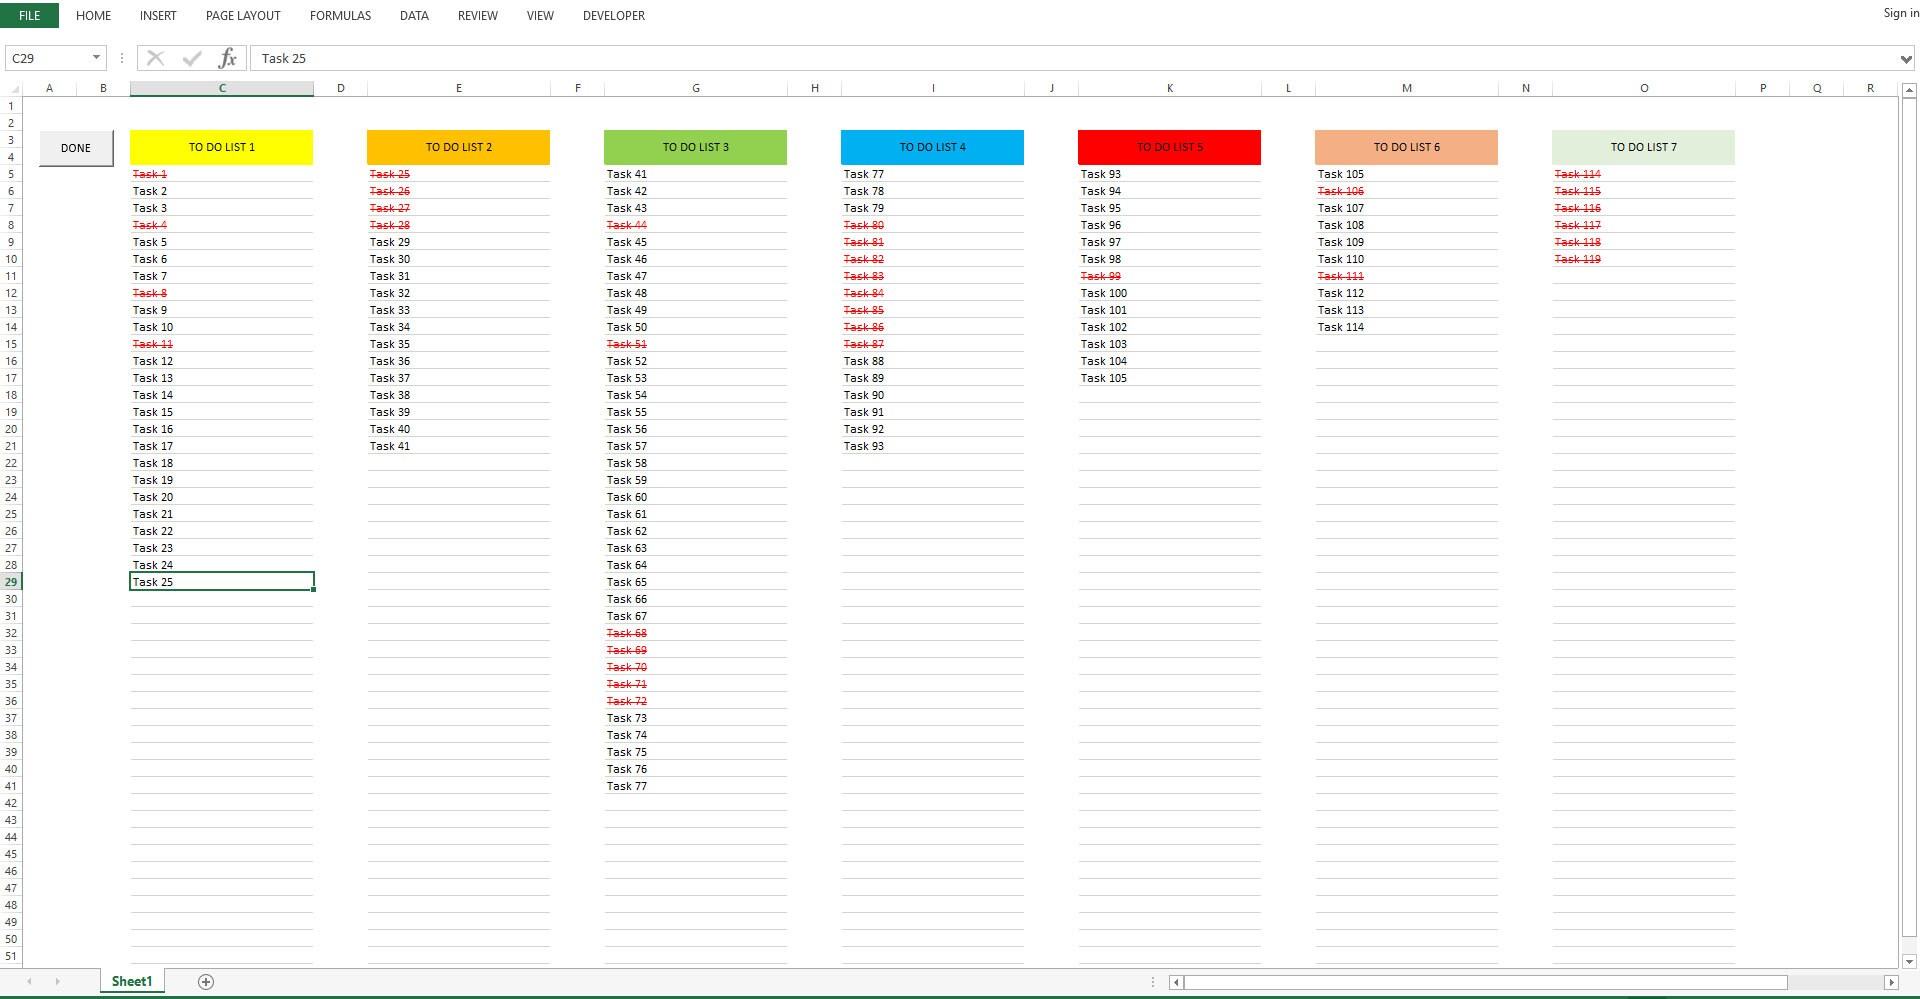
Task: Add a new worksheet with the plus icon
Action: pos(206,981)
